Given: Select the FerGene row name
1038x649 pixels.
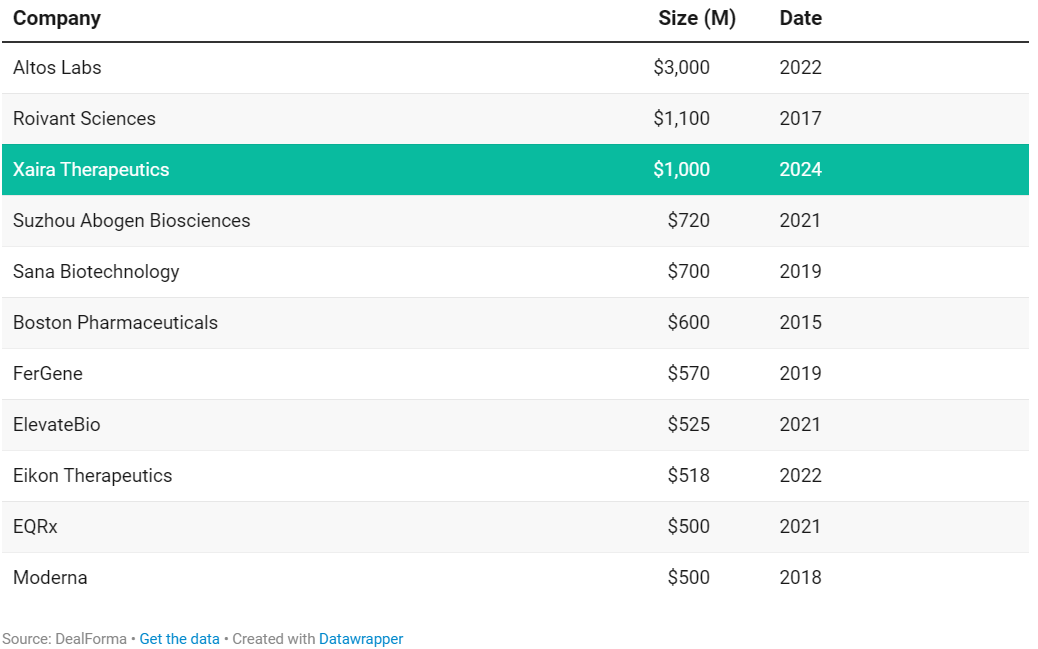Looking at the screenshot, I should pyautogui.click(x=48, y=374).
